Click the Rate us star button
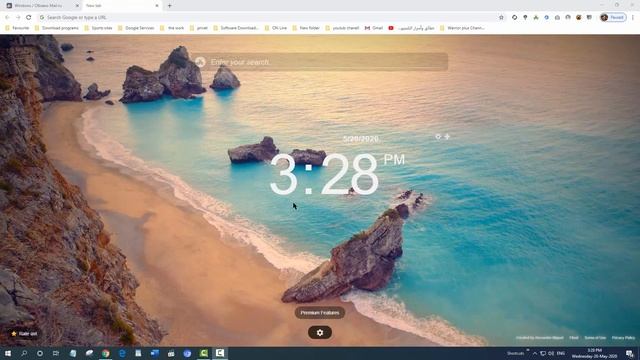Image resolution: width=640 pixels, height=360 pixels. [24, 334]
